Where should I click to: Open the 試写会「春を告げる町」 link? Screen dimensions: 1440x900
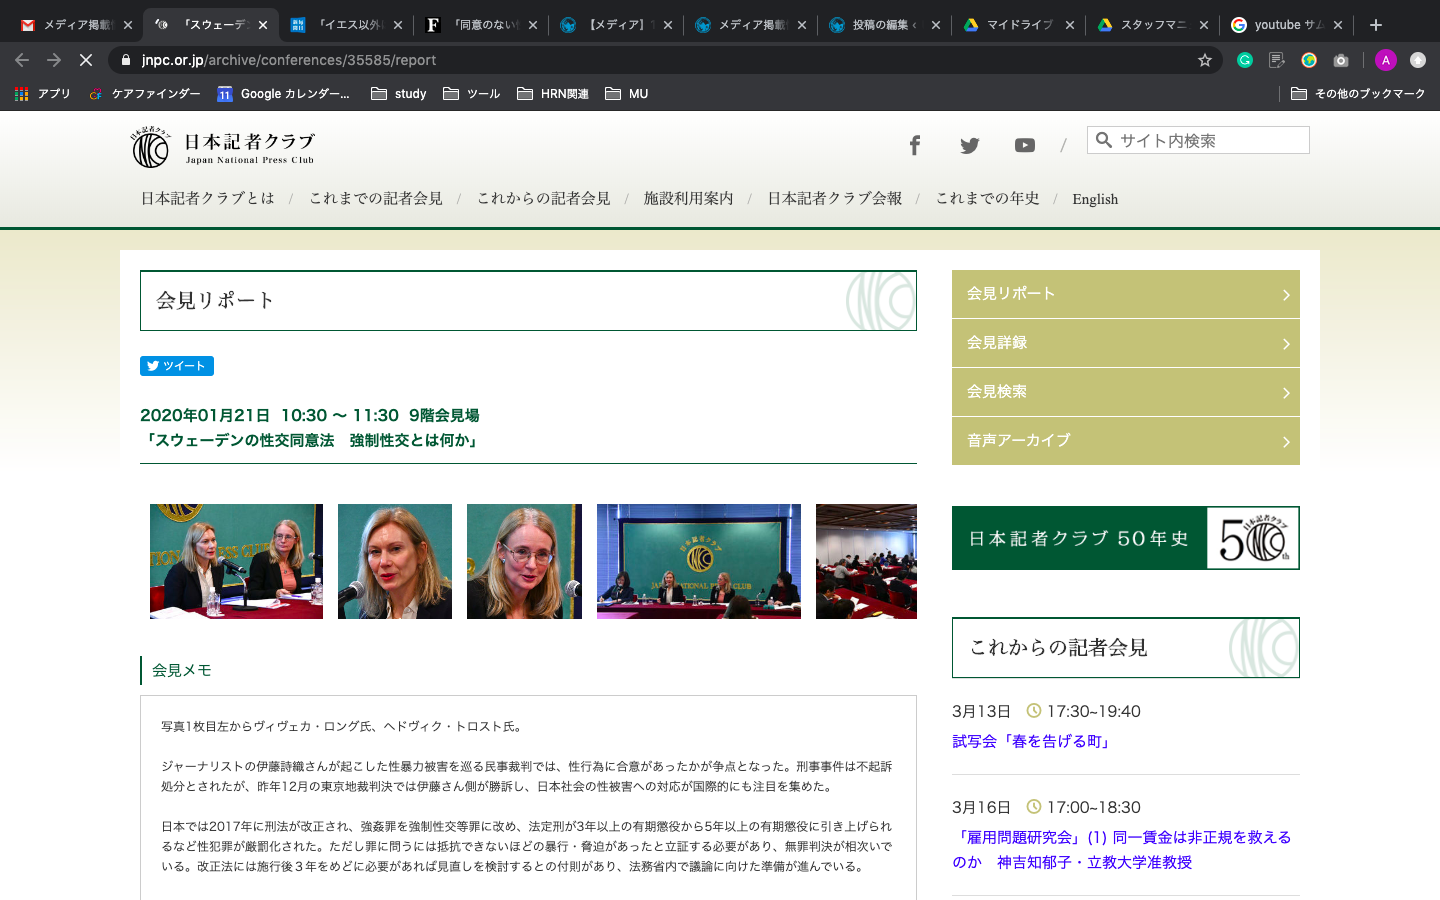click(x=1032, y=741)
